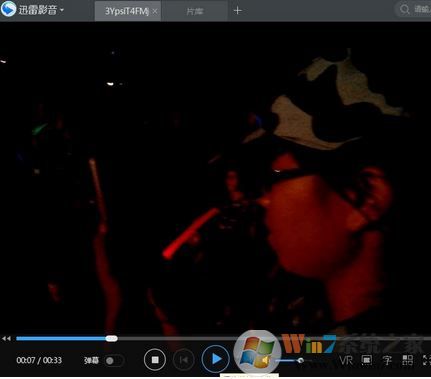Mute the audio via speaker icon
Screen dimensions: 431x379
coord(265,360)
